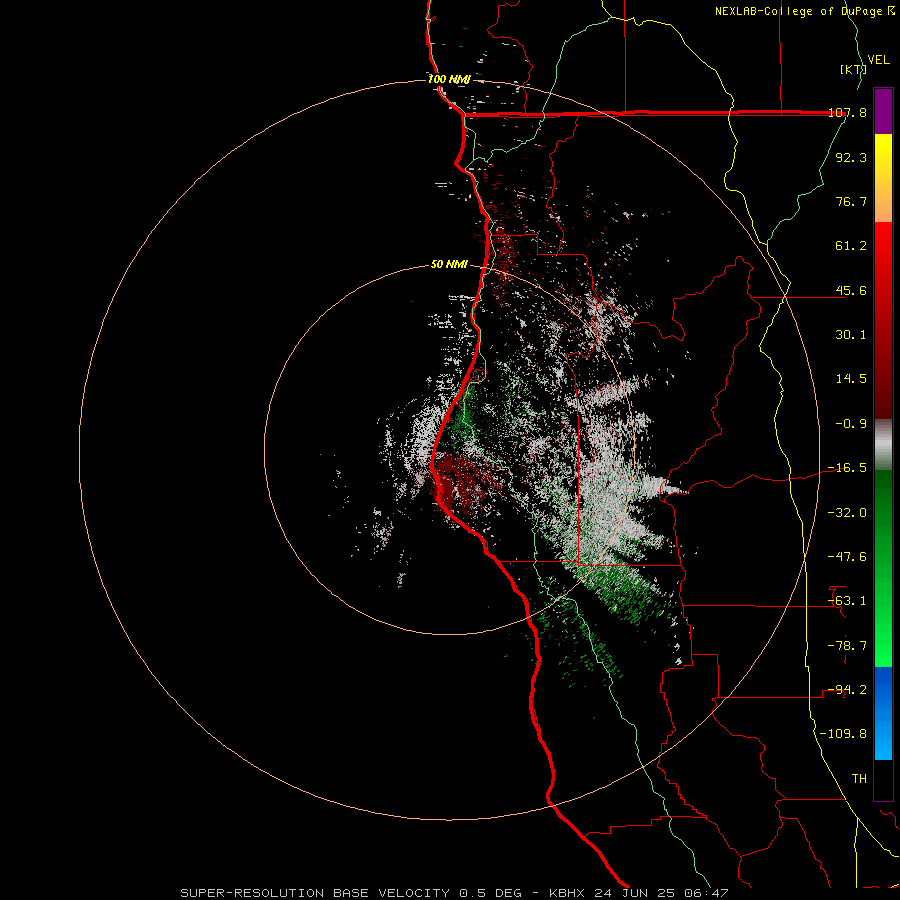Screen dimensions: 900x900
Task: Pick the purple segment of velocity color bar
Action: point(883,111)
